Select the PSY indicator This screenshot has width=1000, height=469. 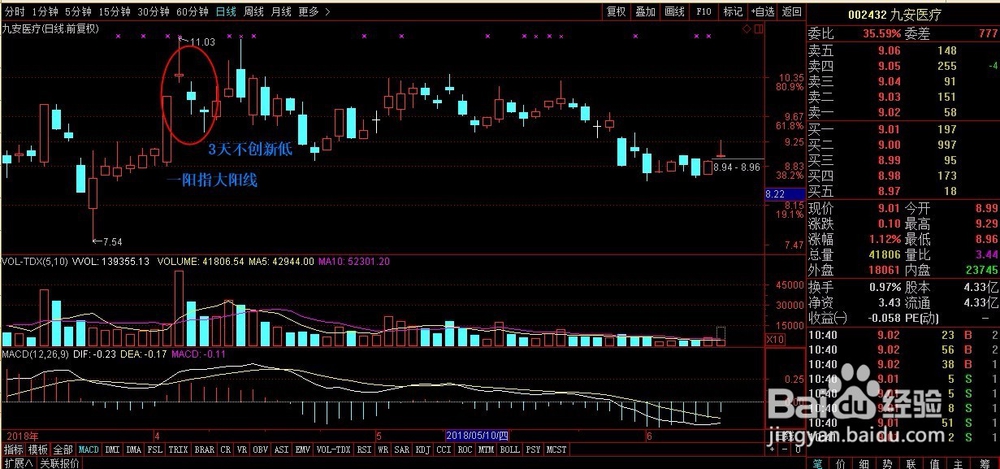point(533,450)
